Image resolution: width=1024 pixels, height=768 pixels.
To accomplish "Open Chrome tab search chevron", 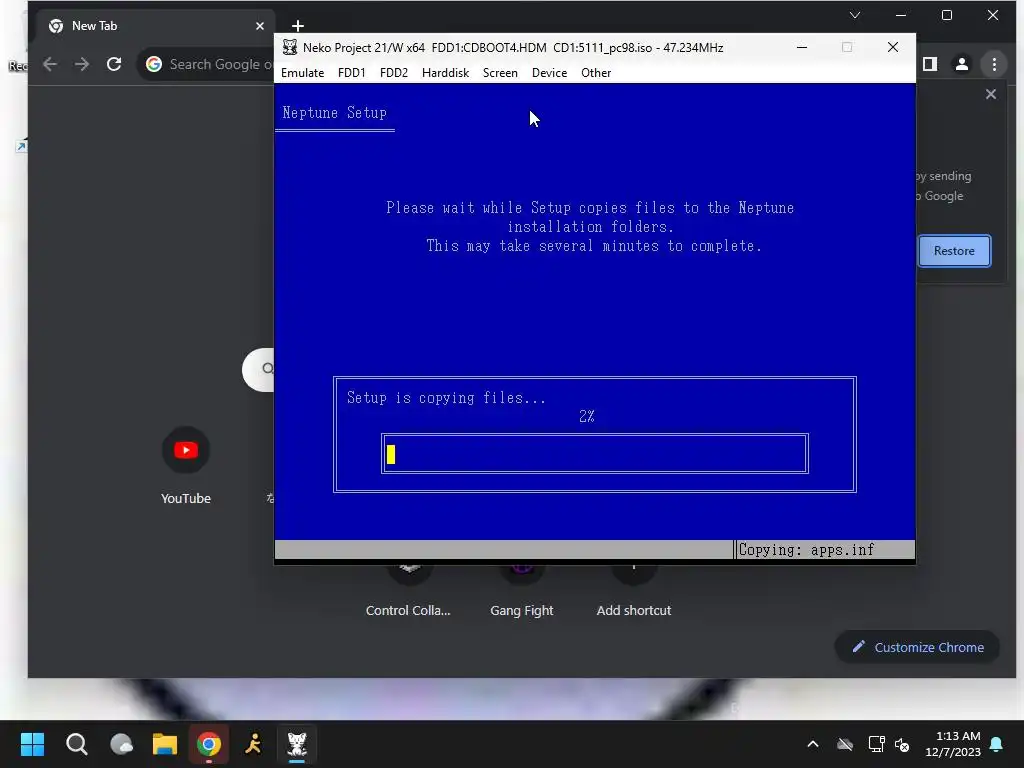I will (855, 15).
